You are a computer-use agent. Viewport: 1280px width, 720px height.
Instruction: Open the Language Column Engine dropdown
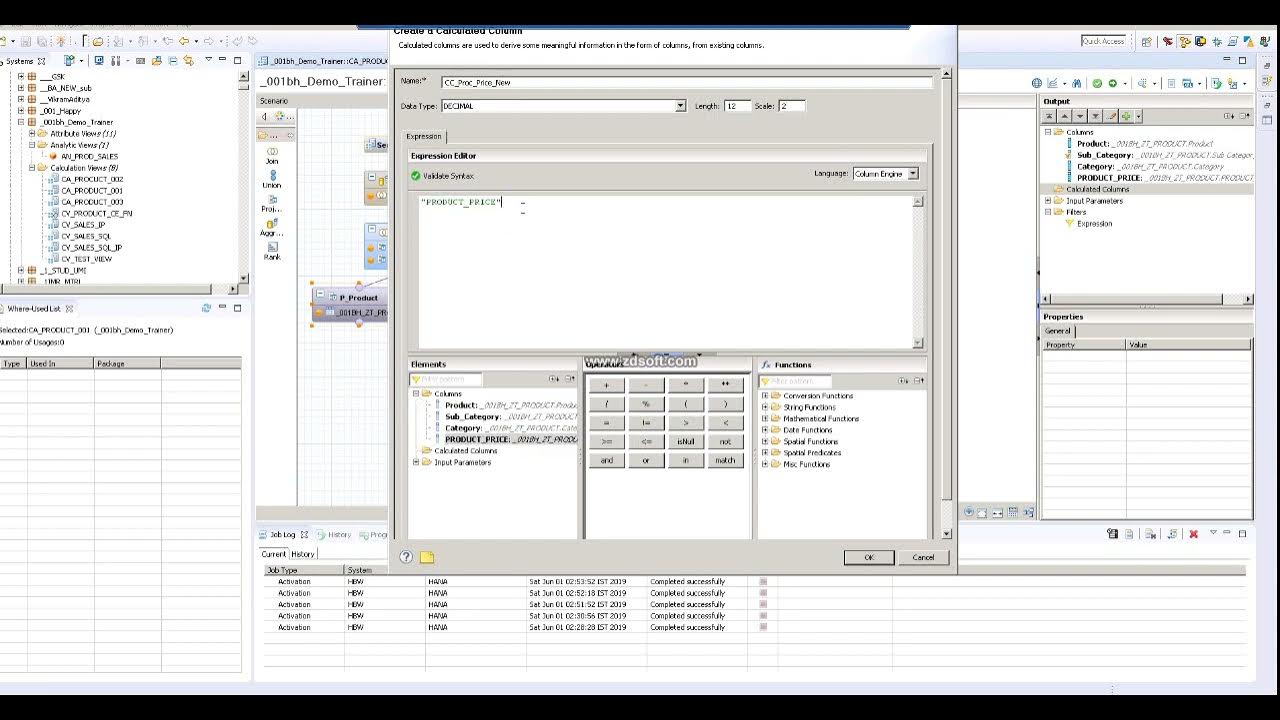pos(912,174)
